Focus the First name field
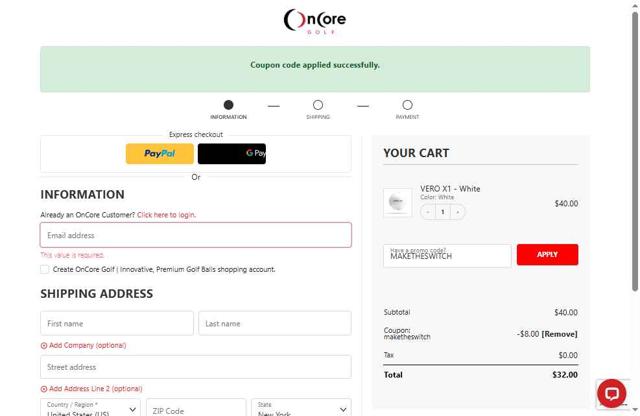Image resolution: width=640 pixels, height=416 pixels. (117, 323)
